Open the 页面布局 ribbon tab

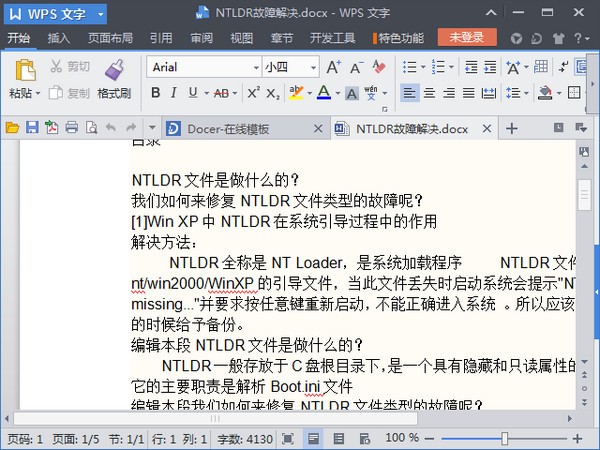coord(110,38)
